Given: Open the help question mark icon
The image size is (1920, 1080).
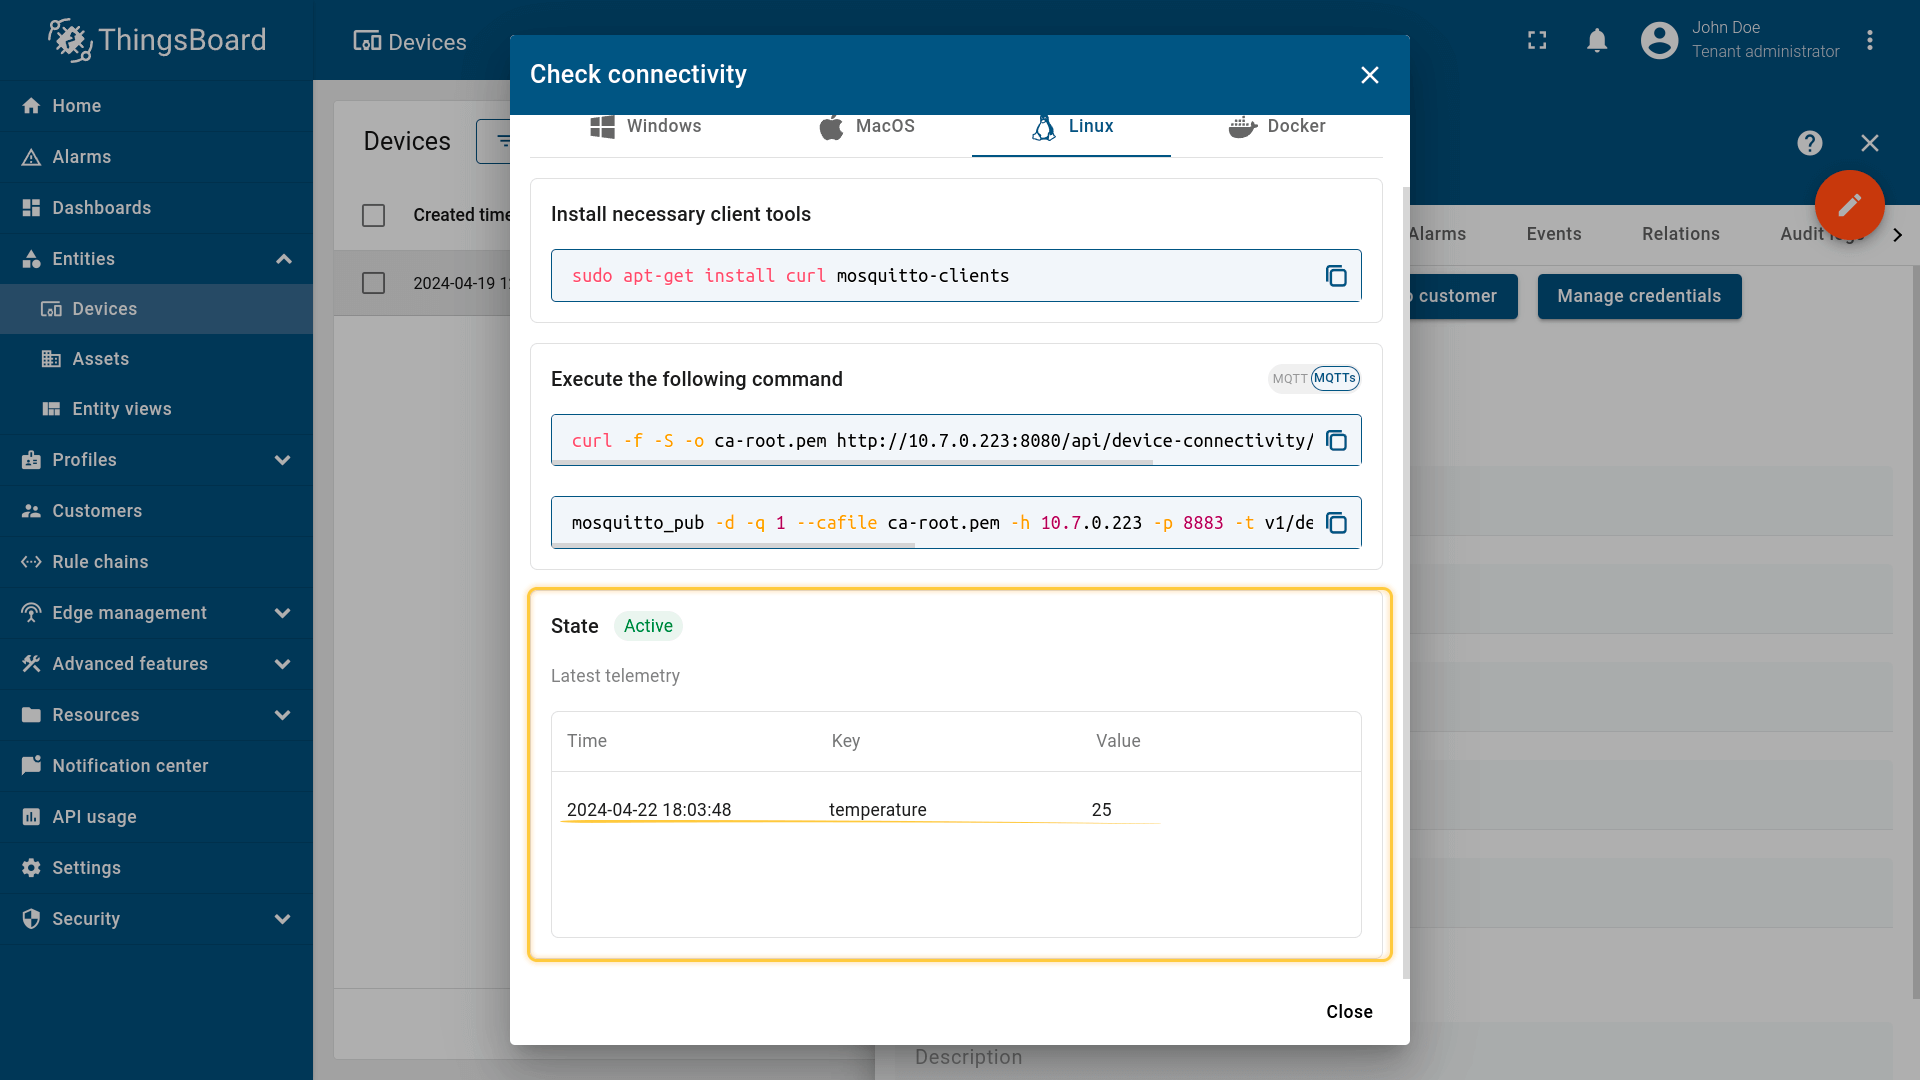Looking at the screenshot, I should click(1809, 143).
